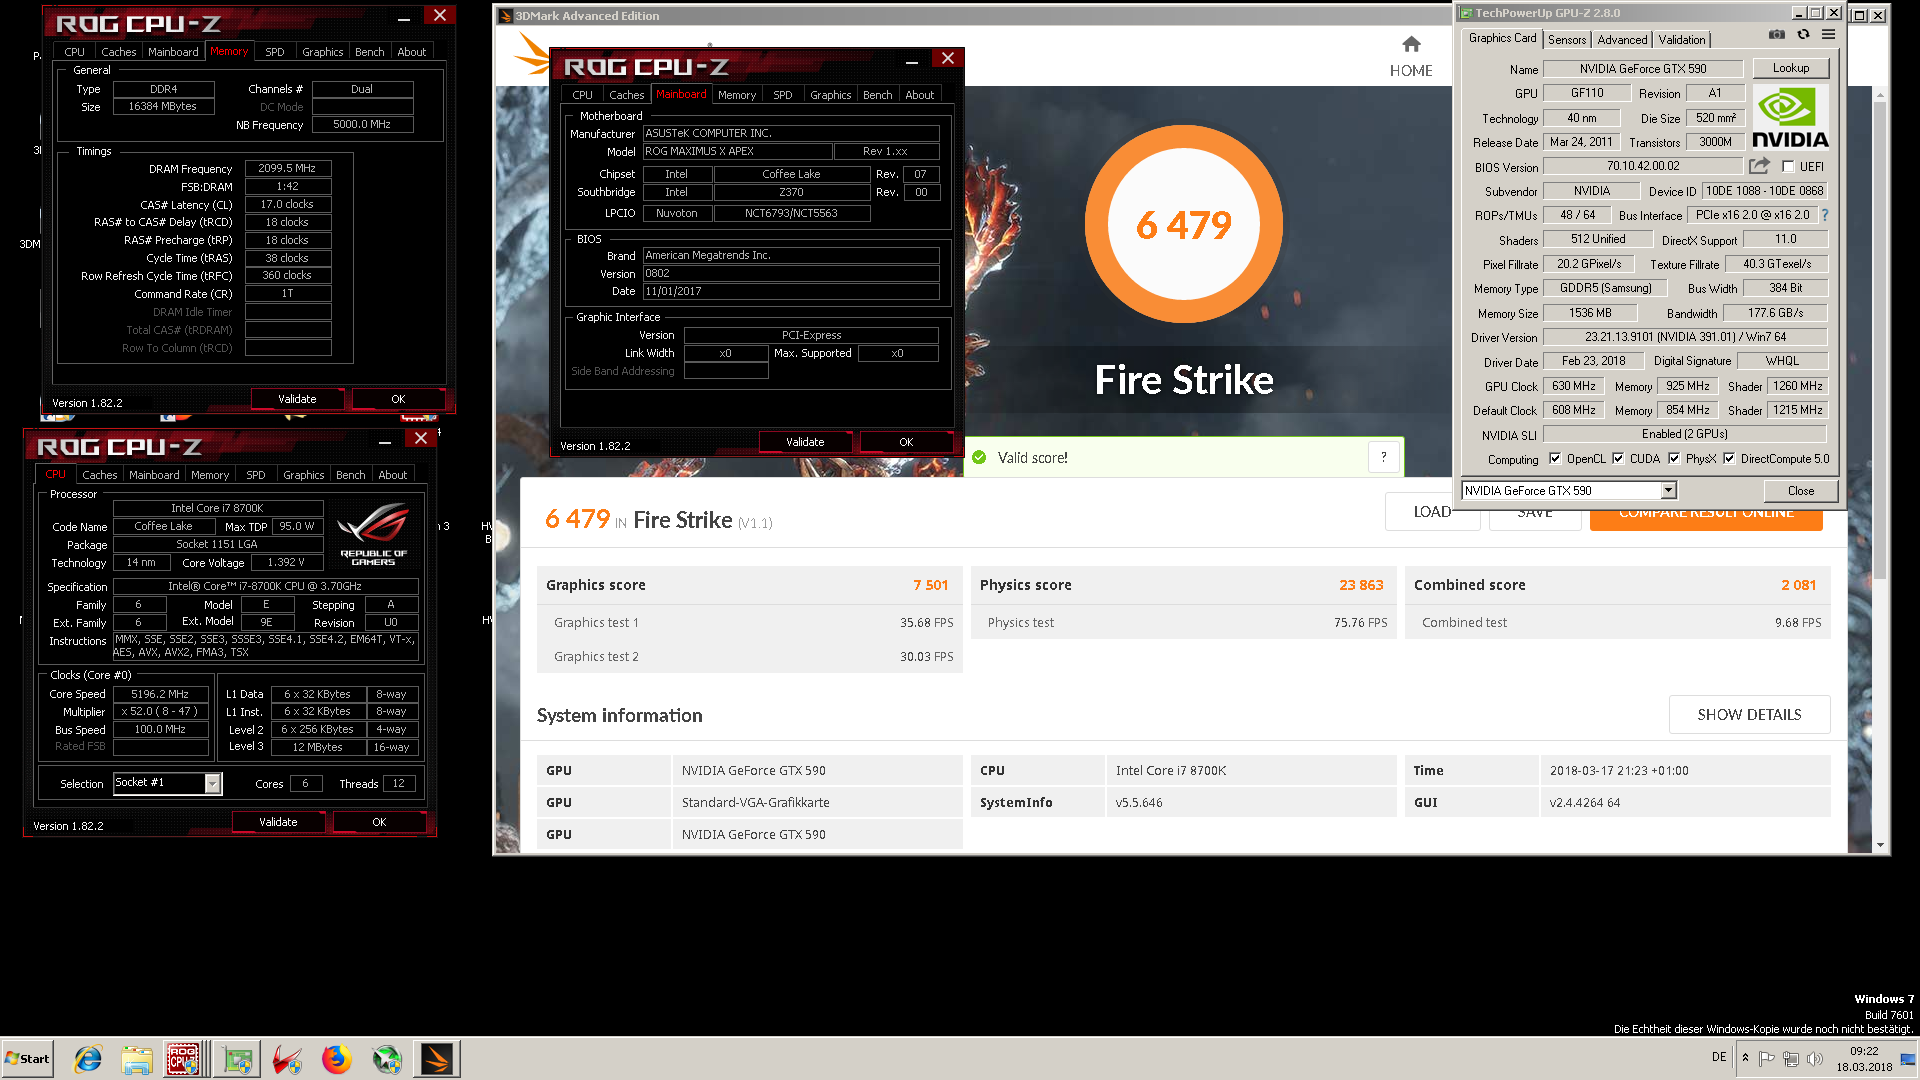Image resolution: width=1920 pixels, height=1080 pixels.
Task: Click the red bird taskbar icon
Action: coord(287,1059)
